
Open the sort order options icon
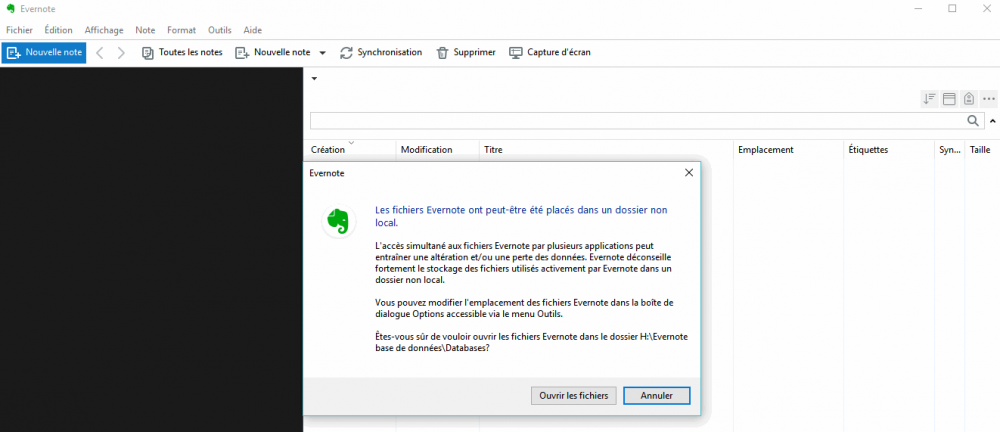click(929, 99)
